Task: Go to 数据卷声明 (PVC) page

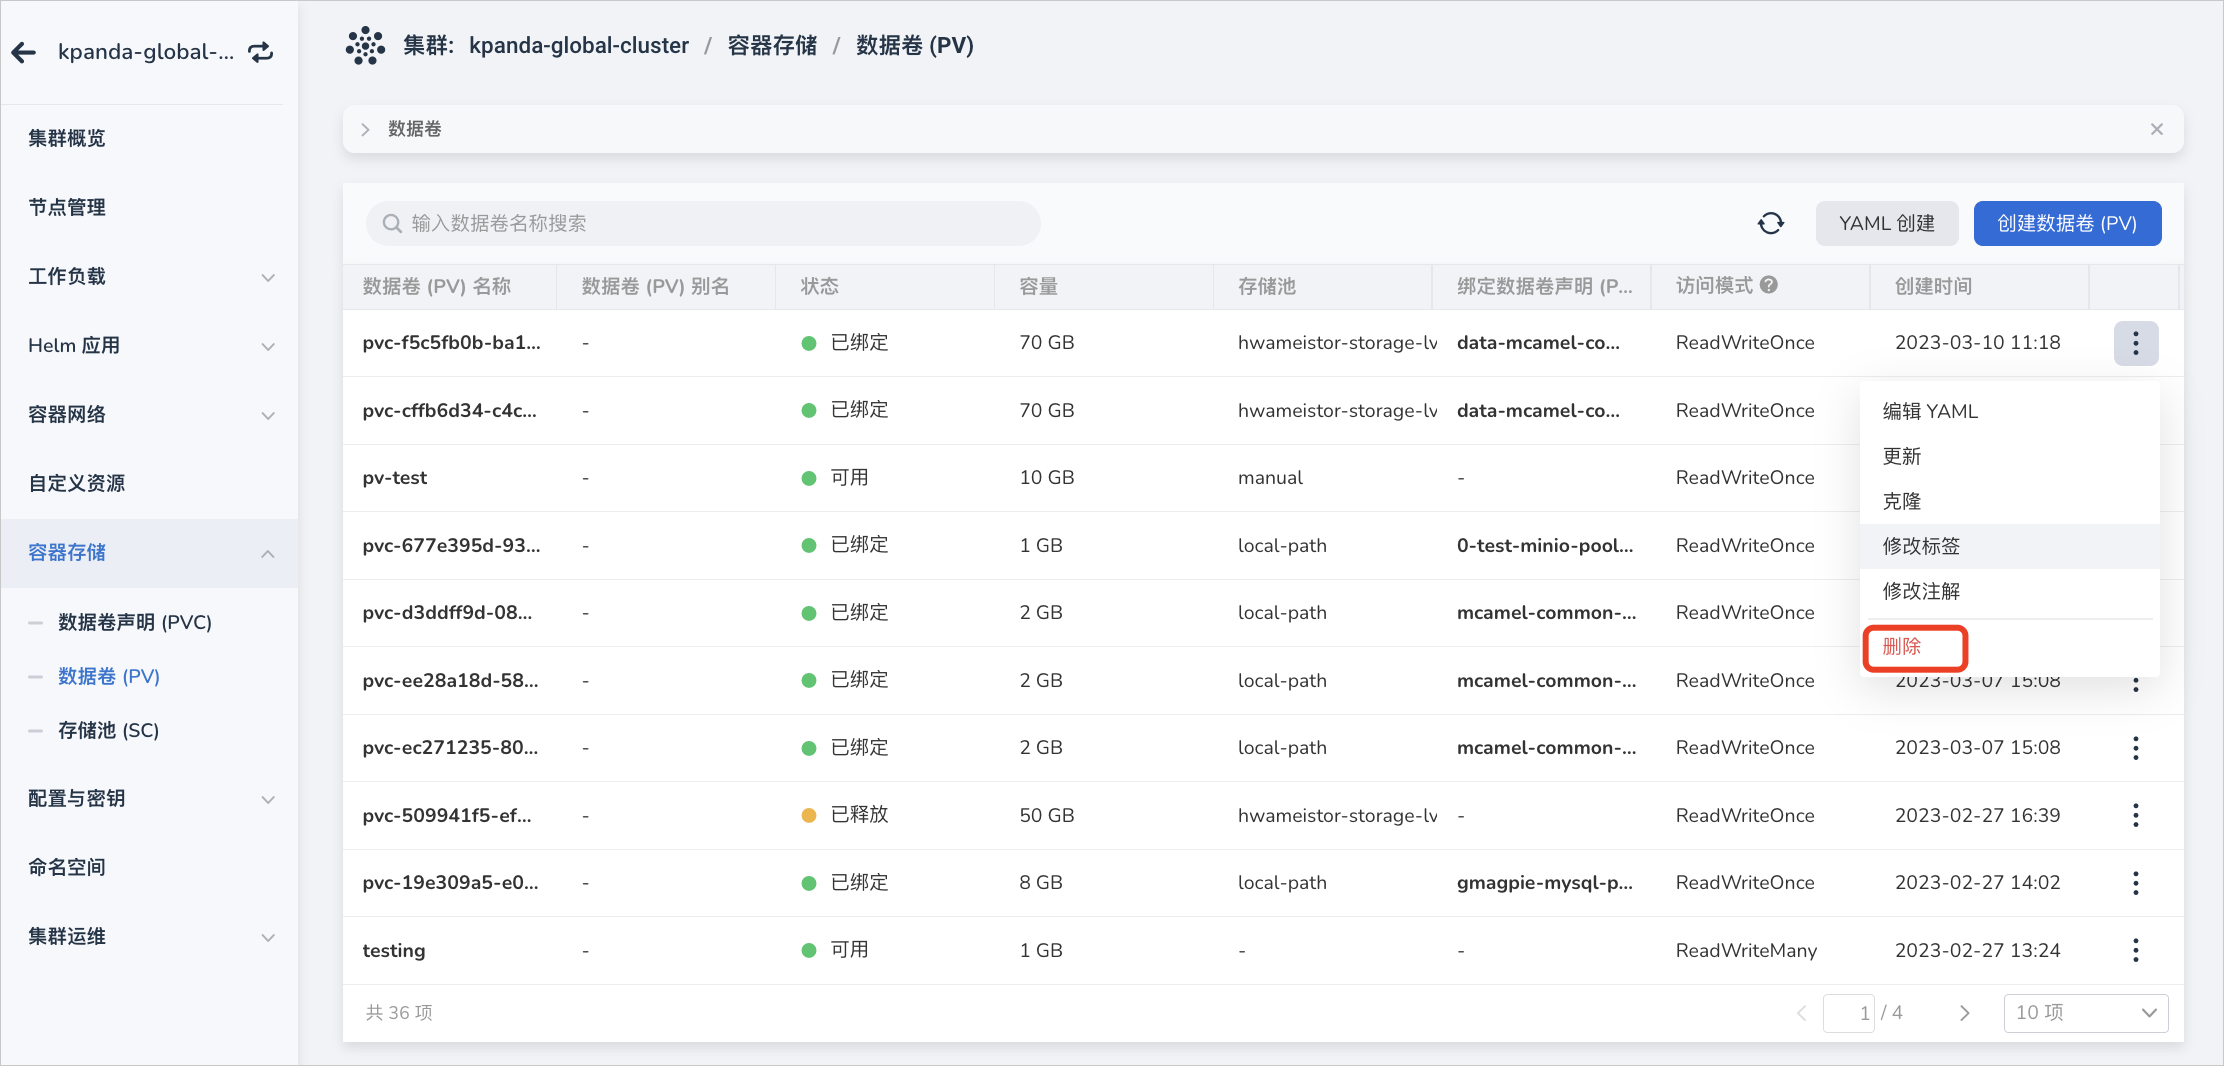Action: point(135,622)
